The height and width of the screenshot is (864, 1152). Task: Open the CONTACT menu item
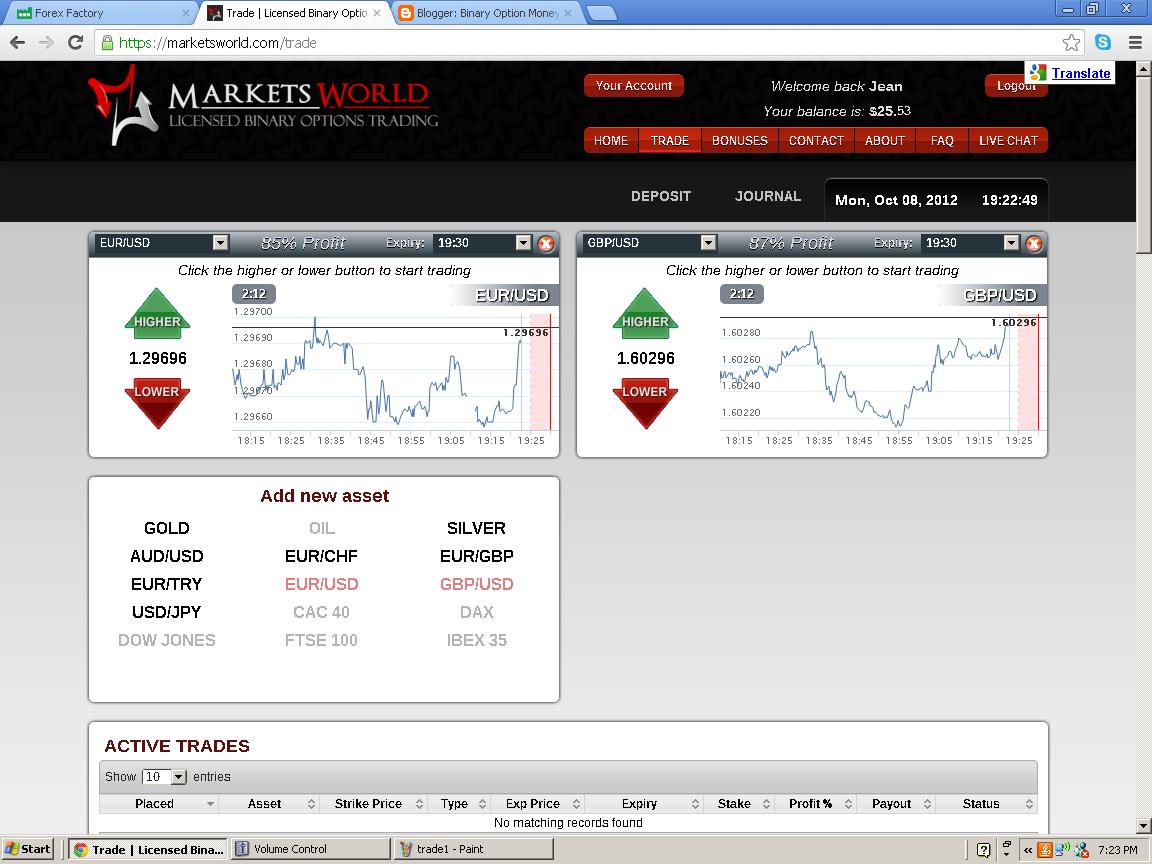tap(816, 140)
